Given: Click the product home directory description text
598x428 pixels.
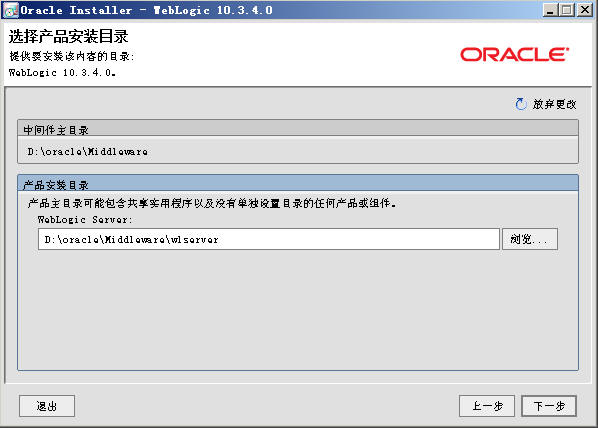Looking at the screenshot, I should point(212,203).
